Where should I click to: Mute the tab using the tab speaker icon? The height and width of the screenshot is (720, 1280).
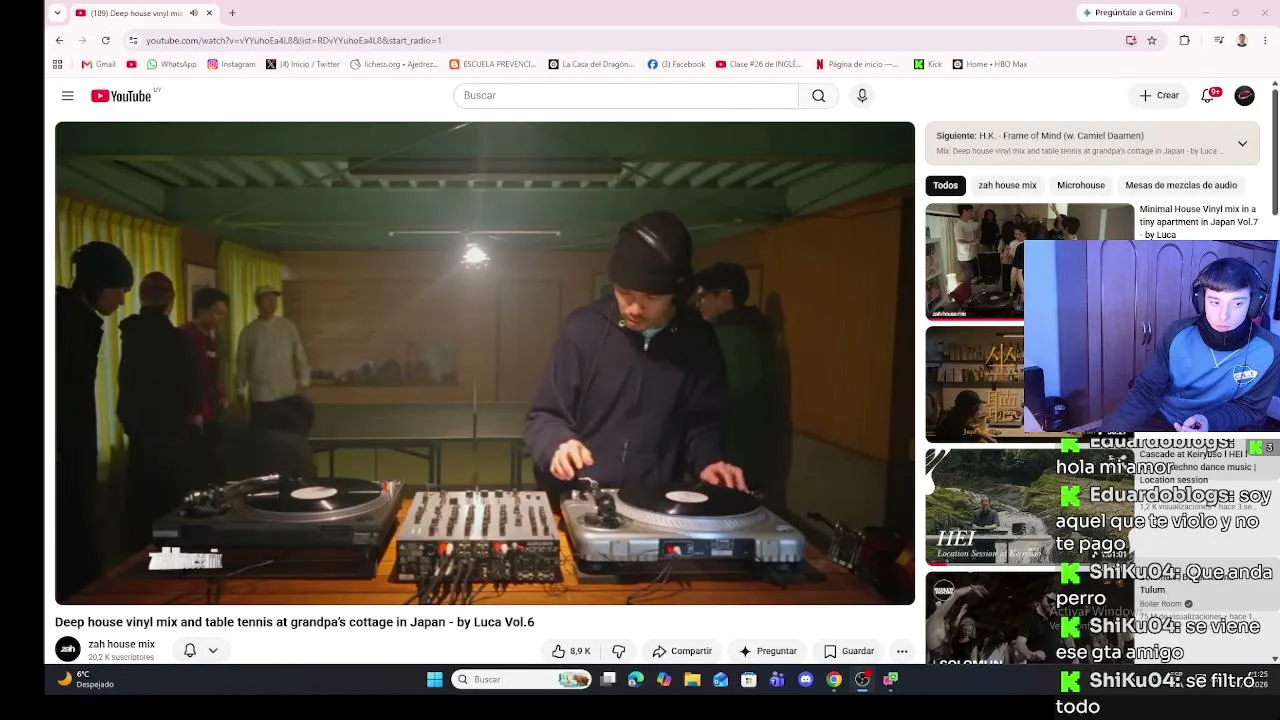click(194, 13)
